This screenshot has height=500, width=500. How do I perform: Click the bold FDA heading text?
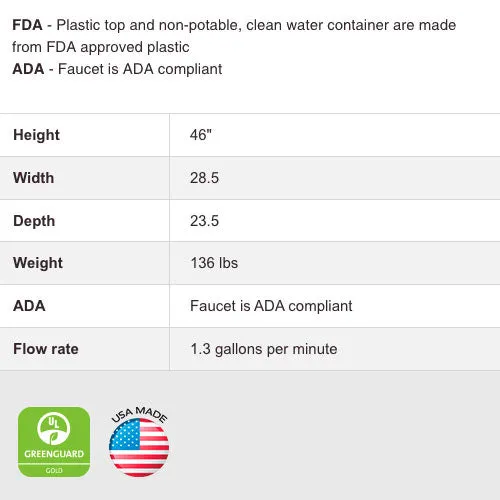click(x=27, y=25)
